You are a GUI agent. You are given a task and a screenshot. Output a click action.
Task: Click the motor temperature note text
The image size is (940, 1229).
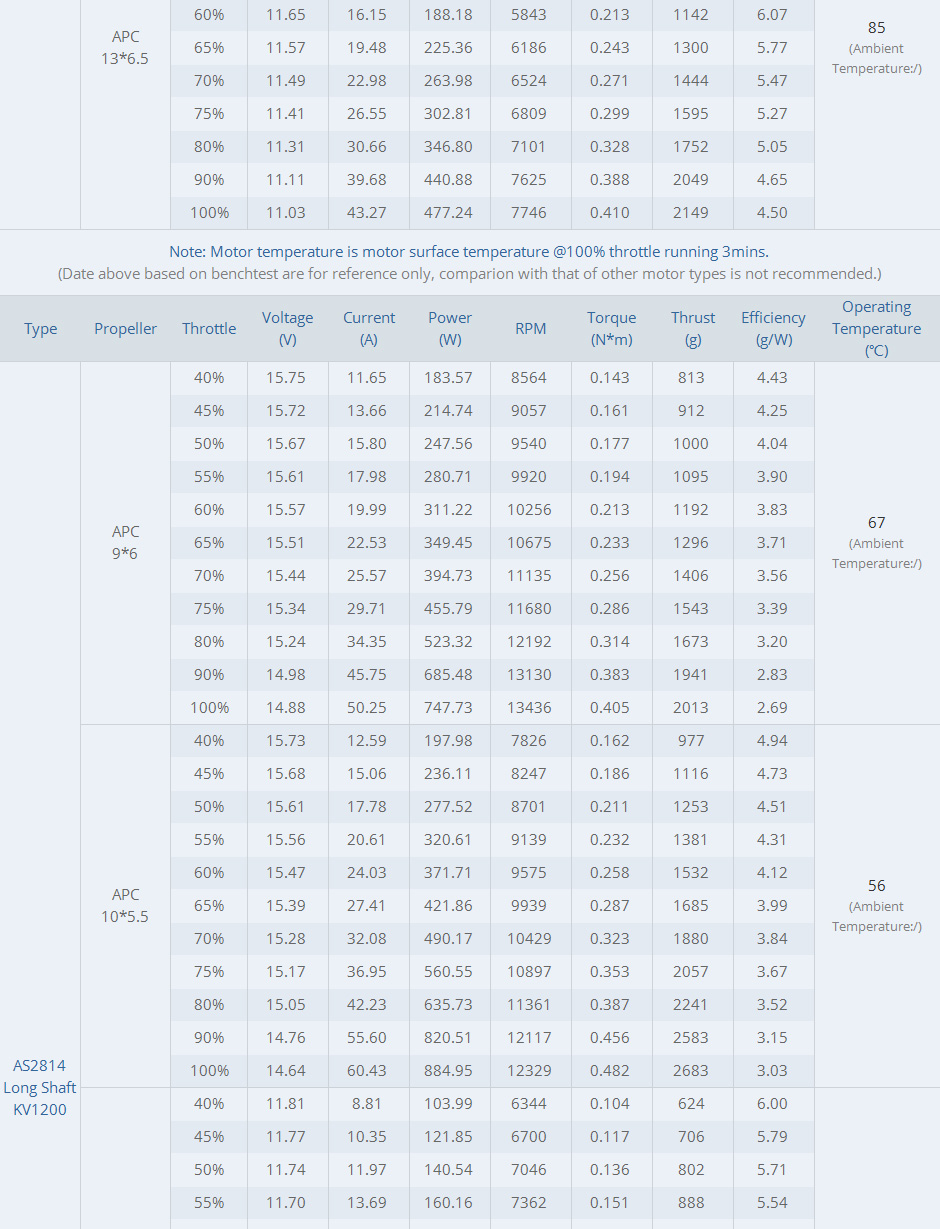(469, 252)
